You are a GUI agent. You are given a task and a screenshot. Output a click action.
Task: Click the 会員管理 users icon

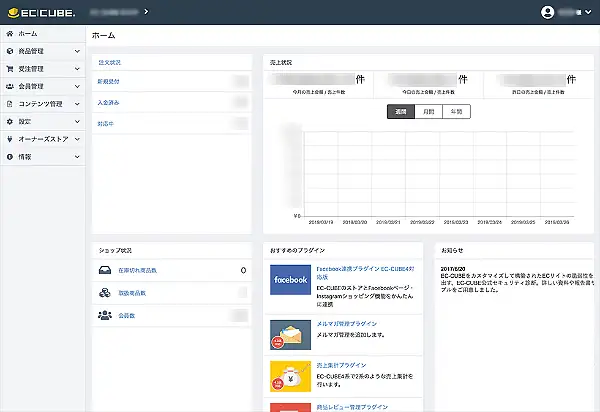(x=10, y=87)
